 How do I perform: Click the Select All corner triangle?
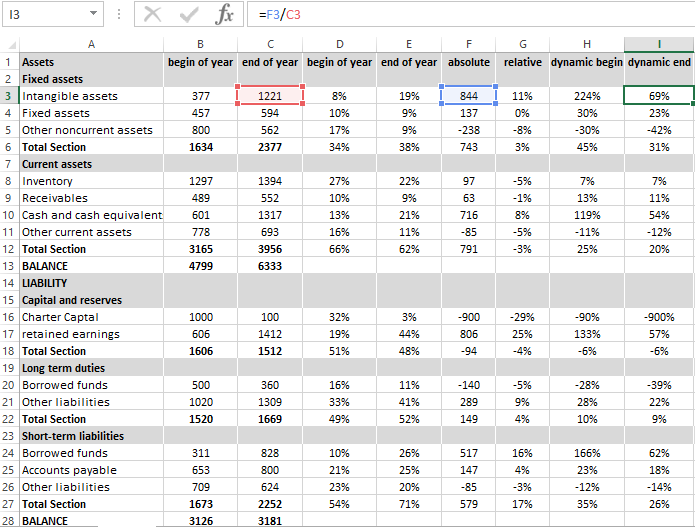(x=9, y=44)
